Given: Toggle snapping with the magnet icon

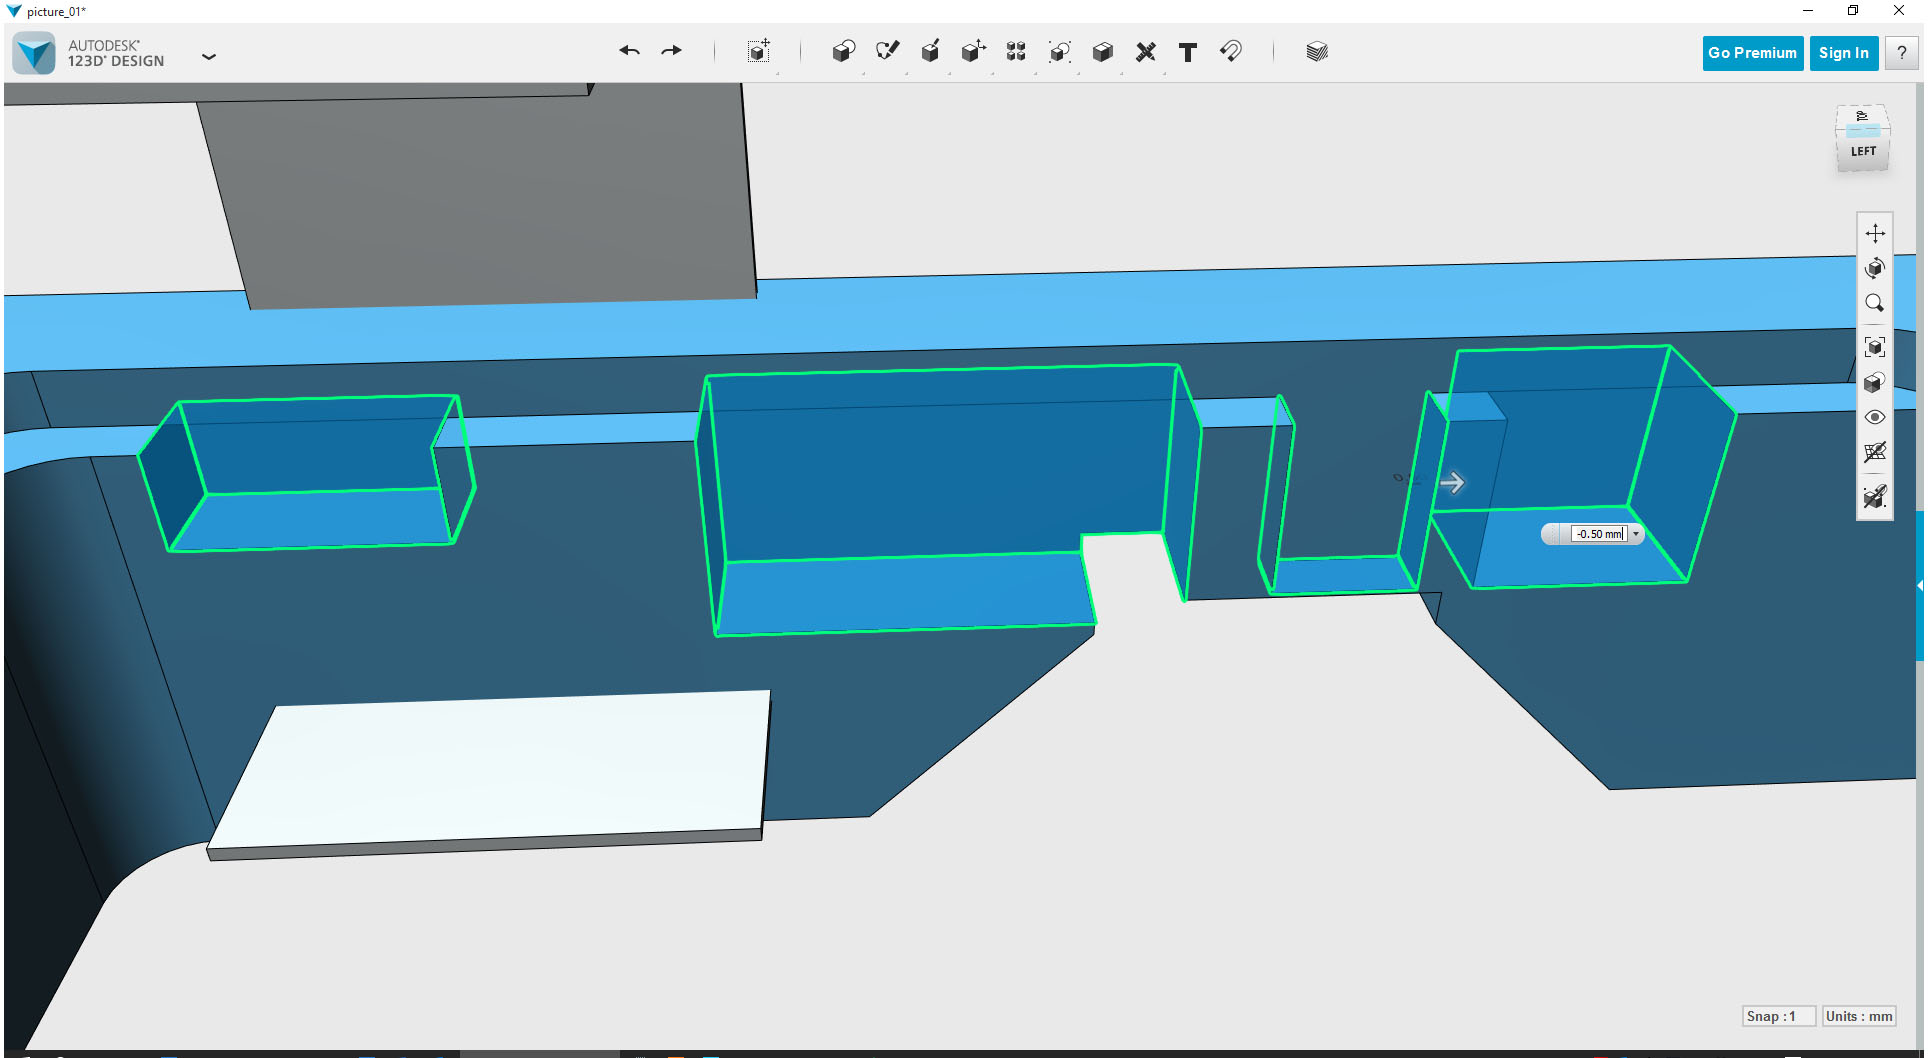Looking at the screenshot, I should click(1231, 52).
